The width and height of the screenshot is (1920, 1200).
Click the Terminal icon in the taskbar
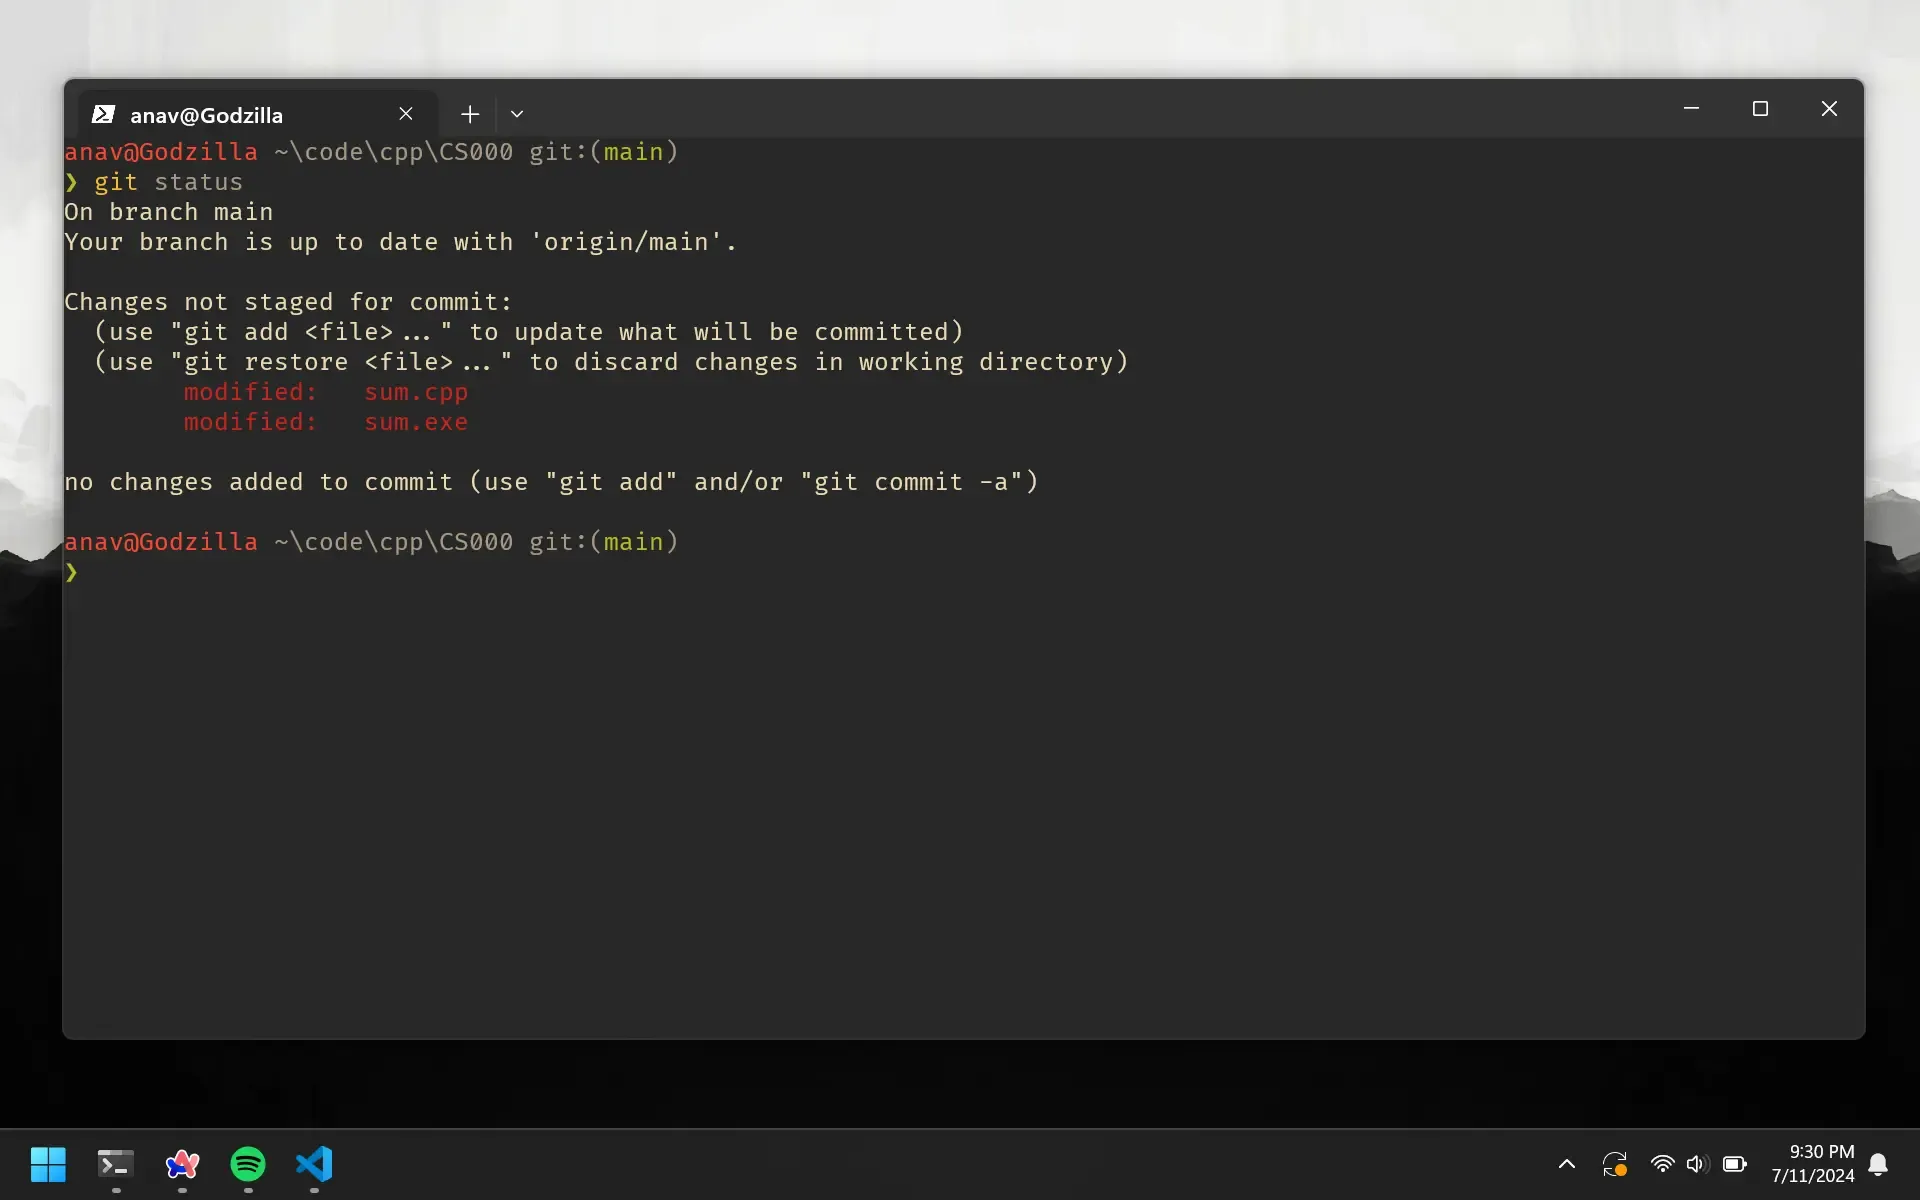tap(115, 1164)
